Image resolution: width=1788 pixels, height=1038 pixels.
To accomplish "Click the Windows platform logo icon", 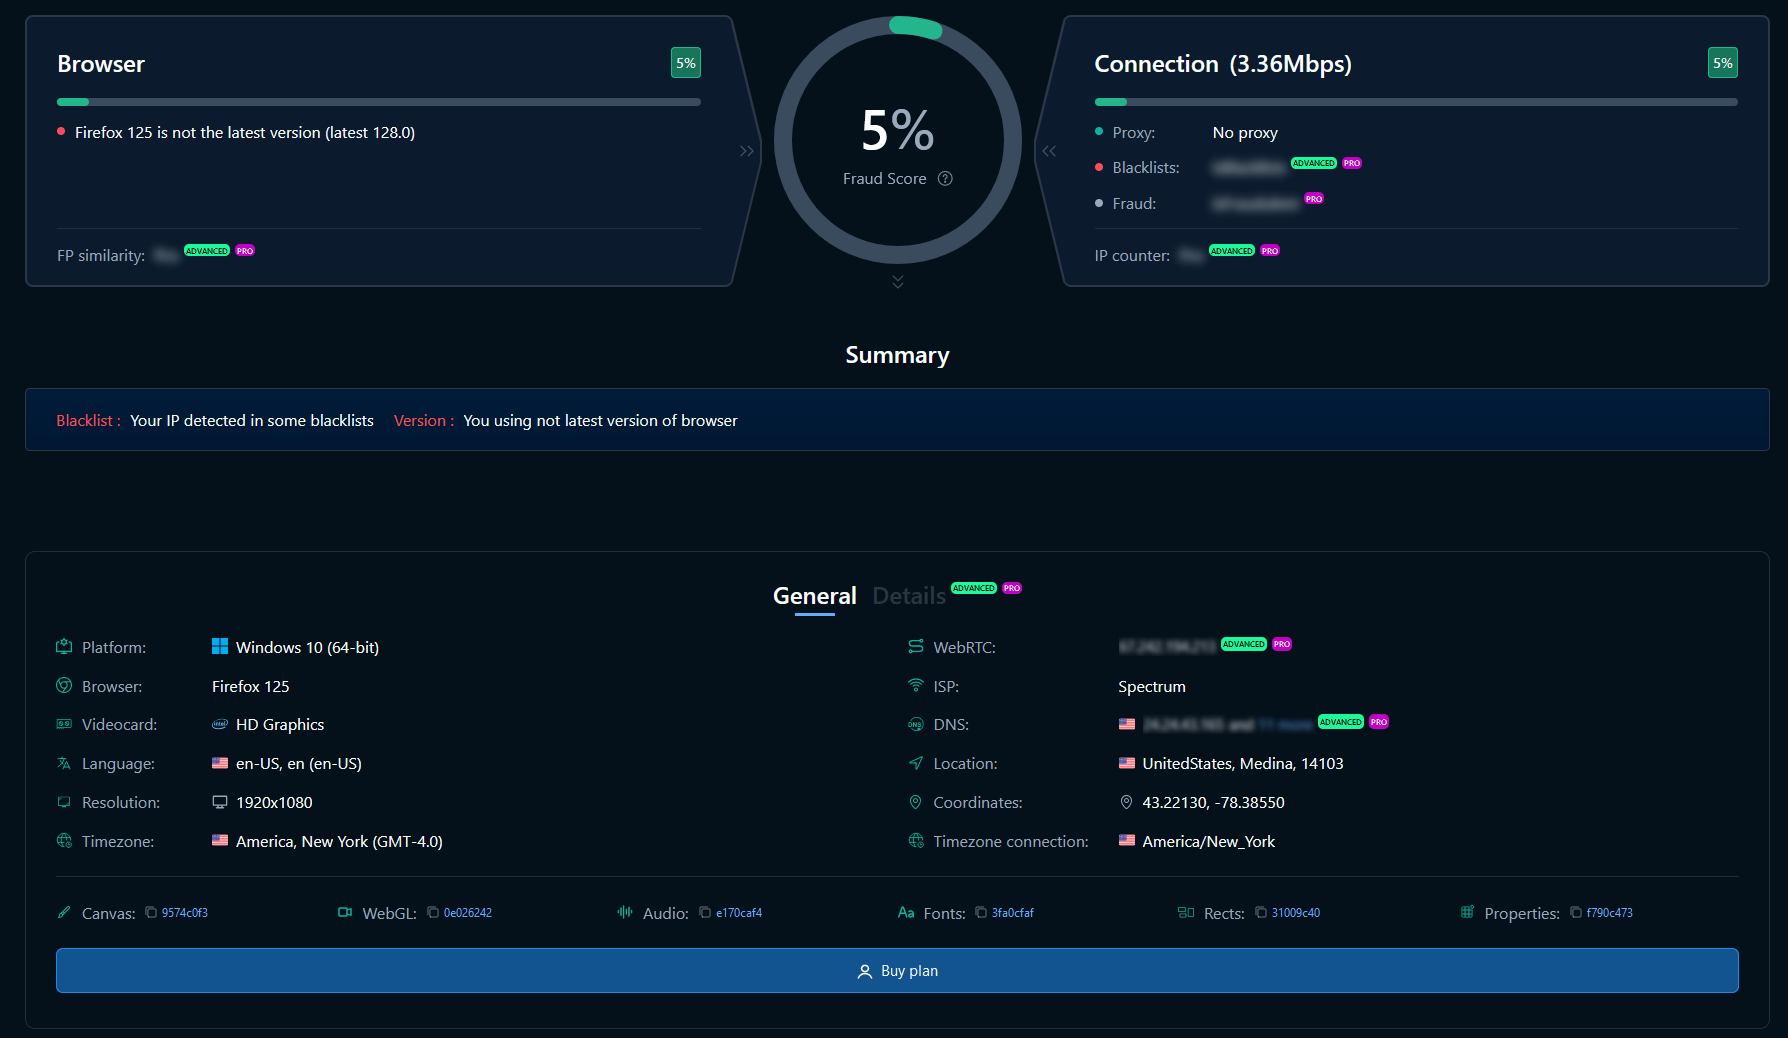I will point(220,647).
